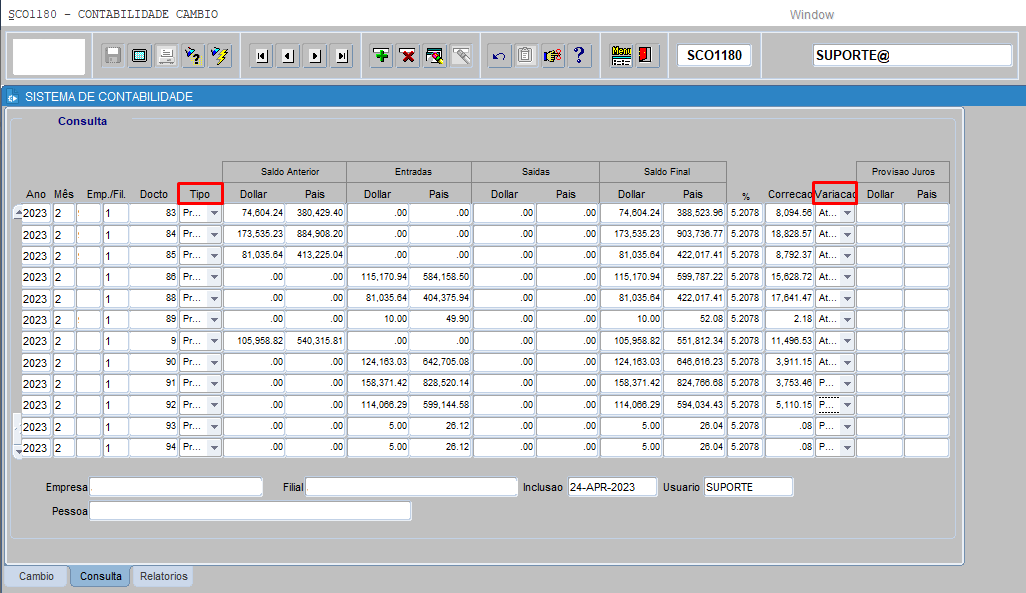Click the Pessoa input field

[x=250, y=511]
